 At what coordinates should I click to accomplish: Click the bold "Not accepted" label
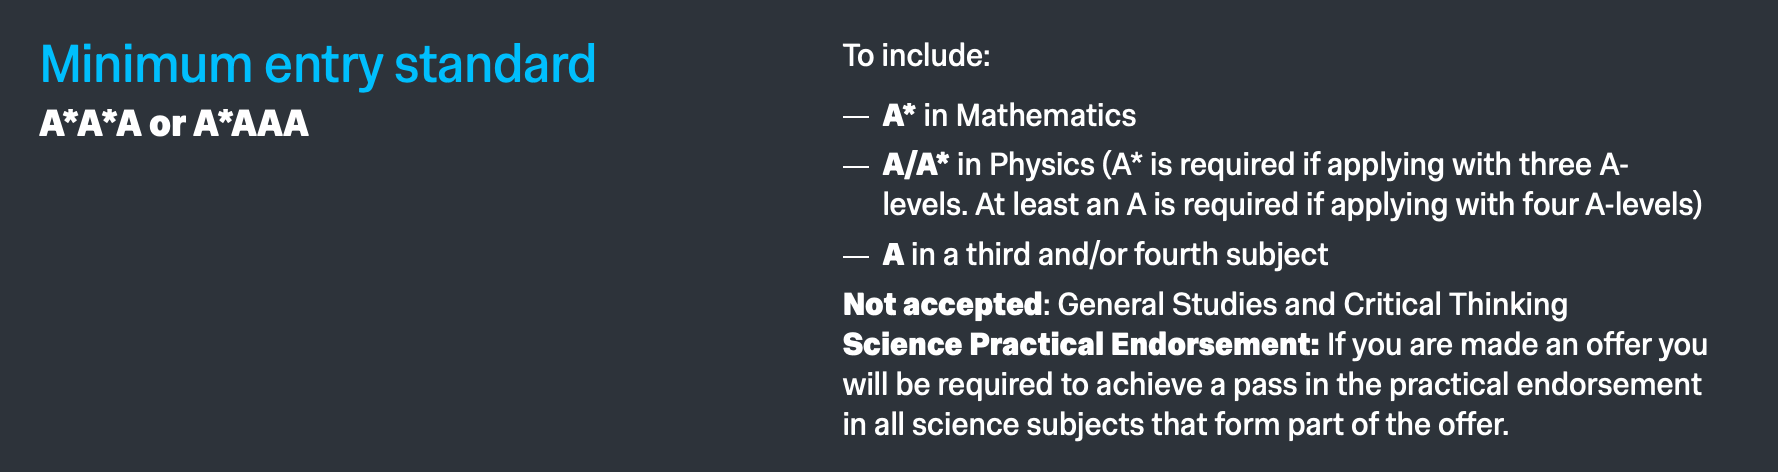click(942, 304)
